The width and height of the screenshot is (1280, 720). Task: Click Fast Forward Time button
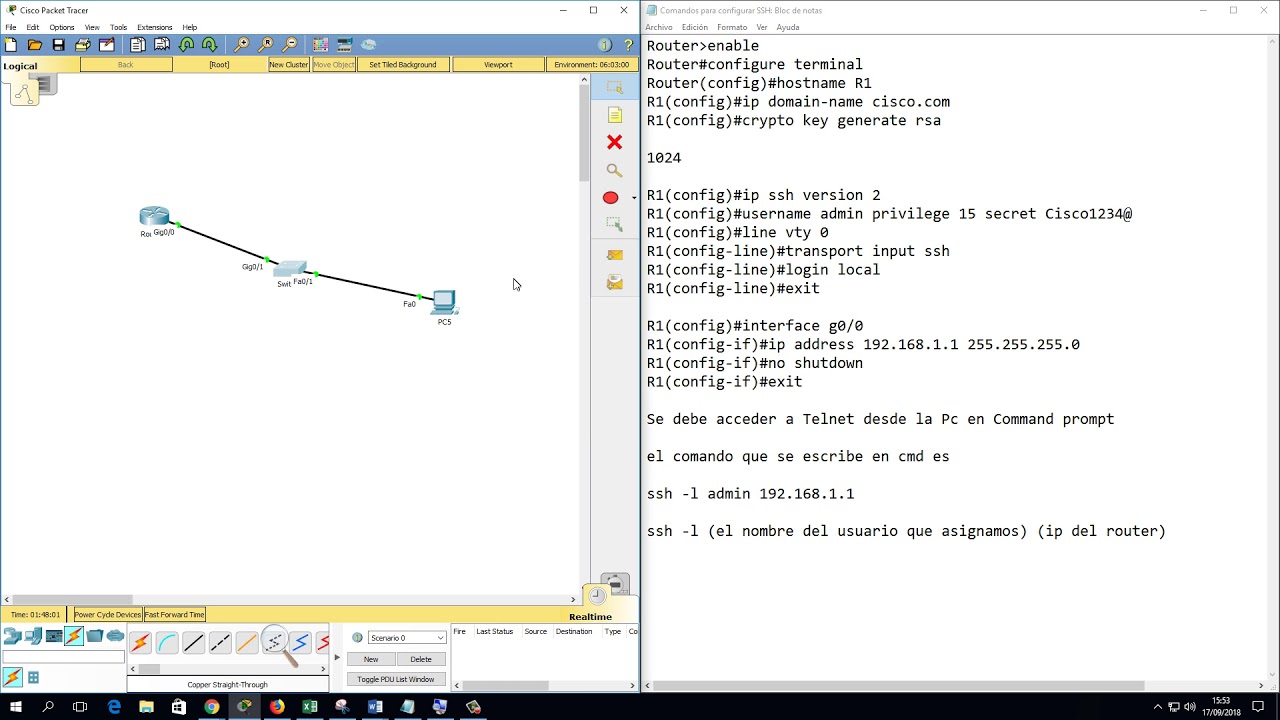coord(175,614)
